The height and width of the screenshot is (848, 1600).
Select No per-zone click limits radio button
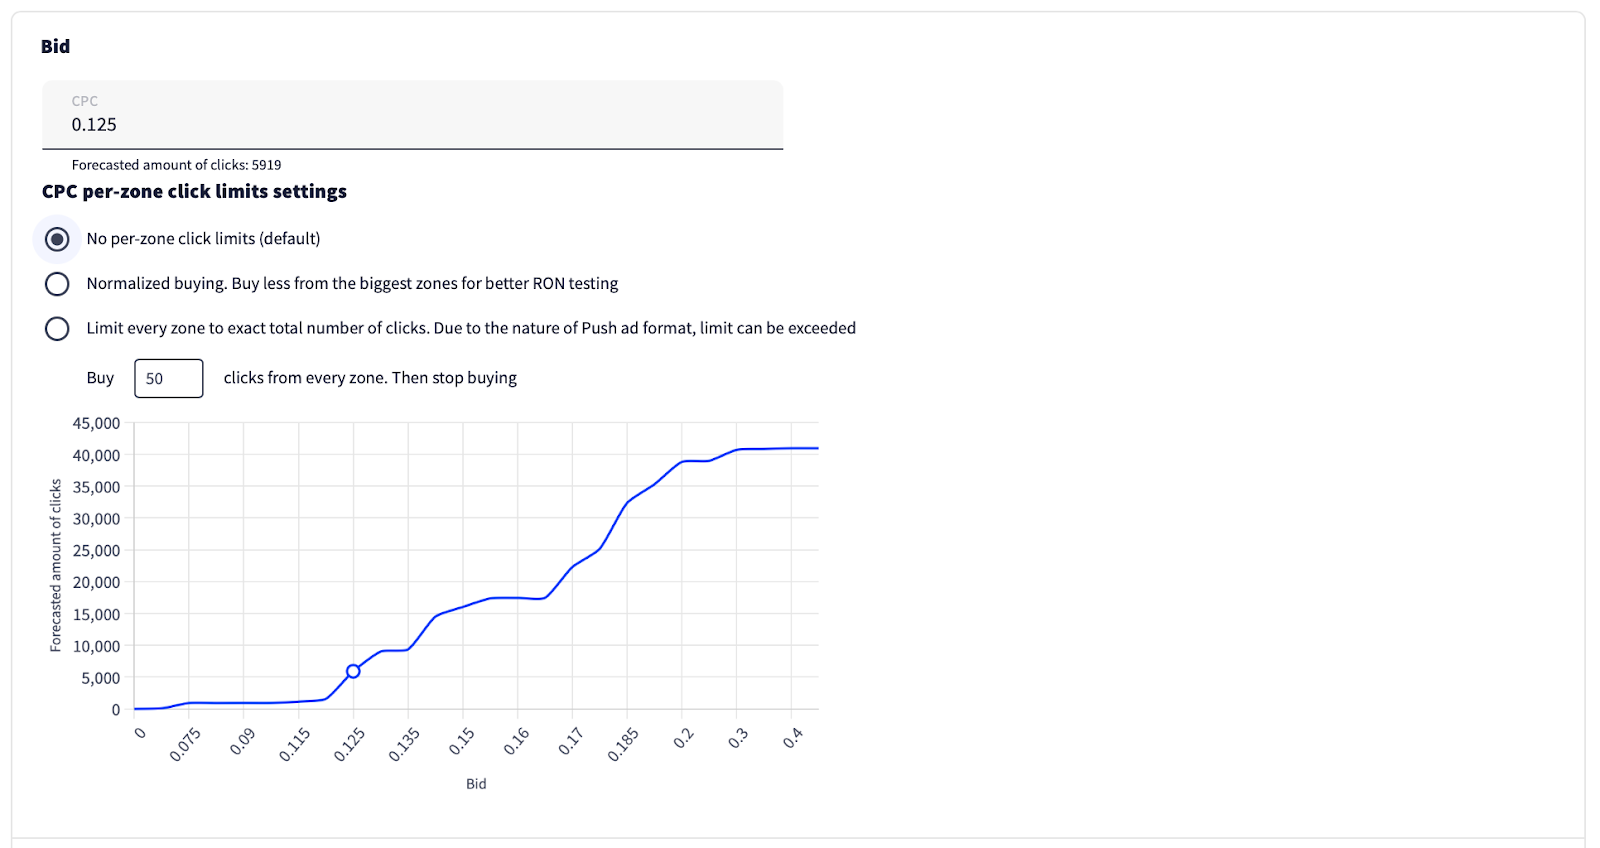[x=57, y=239]
